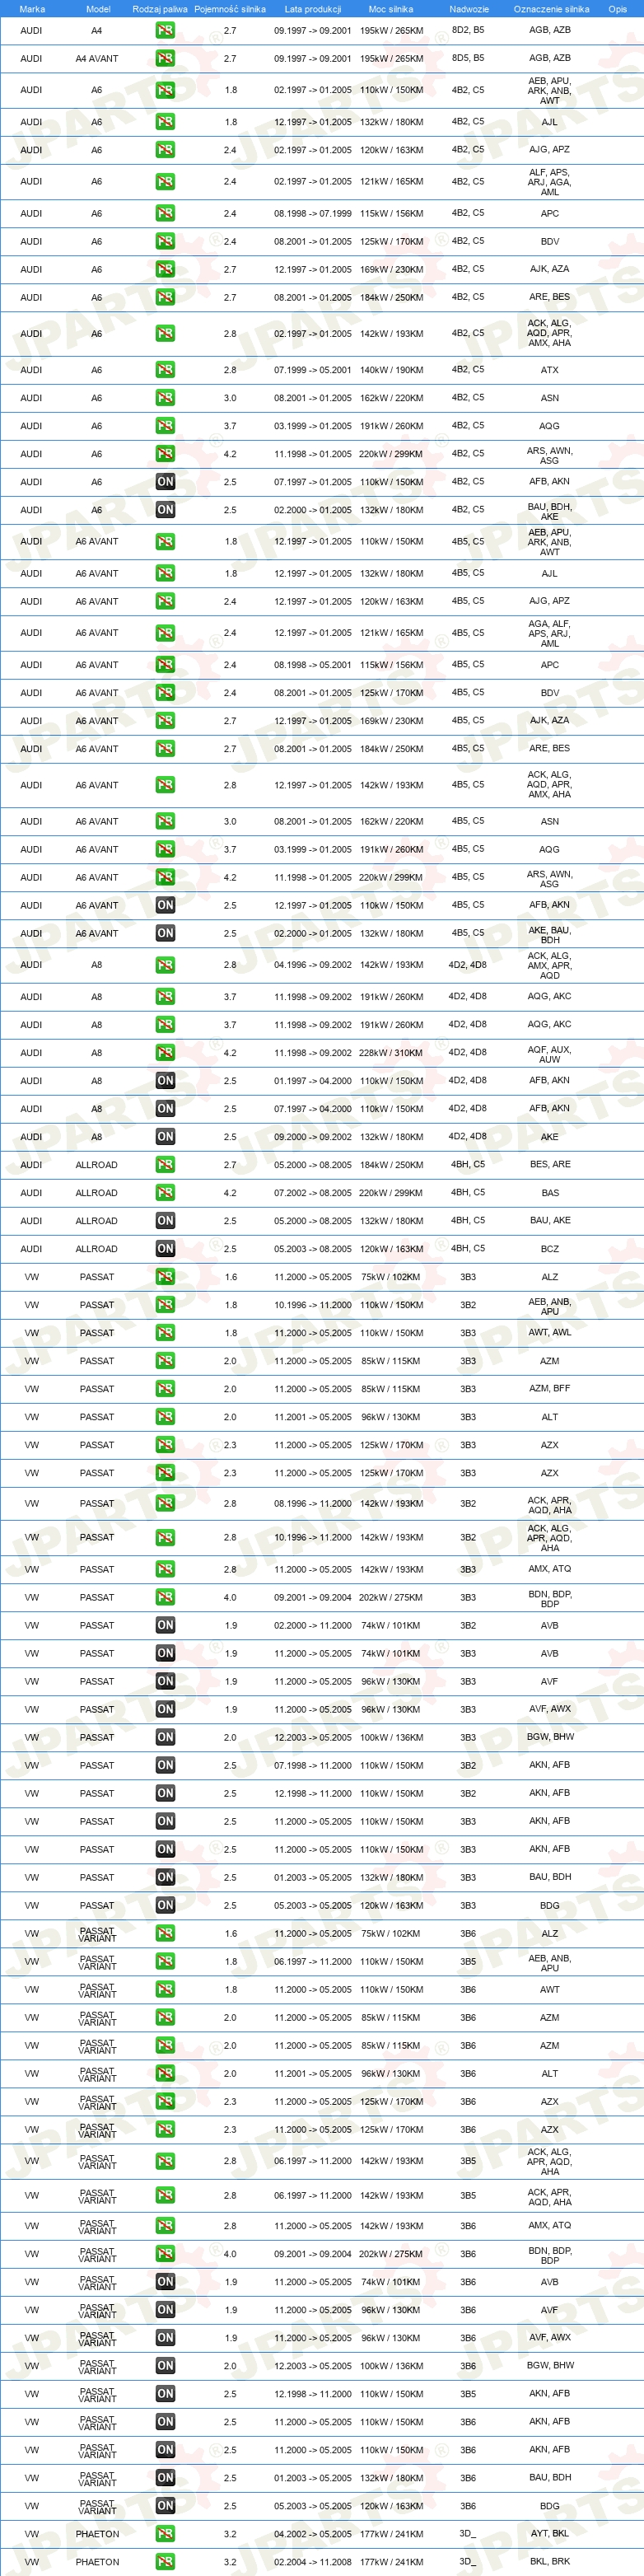The image size is (644, 2576).
Task: Click the engine code cell 'AGB, AZB' in the A4 AVANT row
Action: point(550,58)
